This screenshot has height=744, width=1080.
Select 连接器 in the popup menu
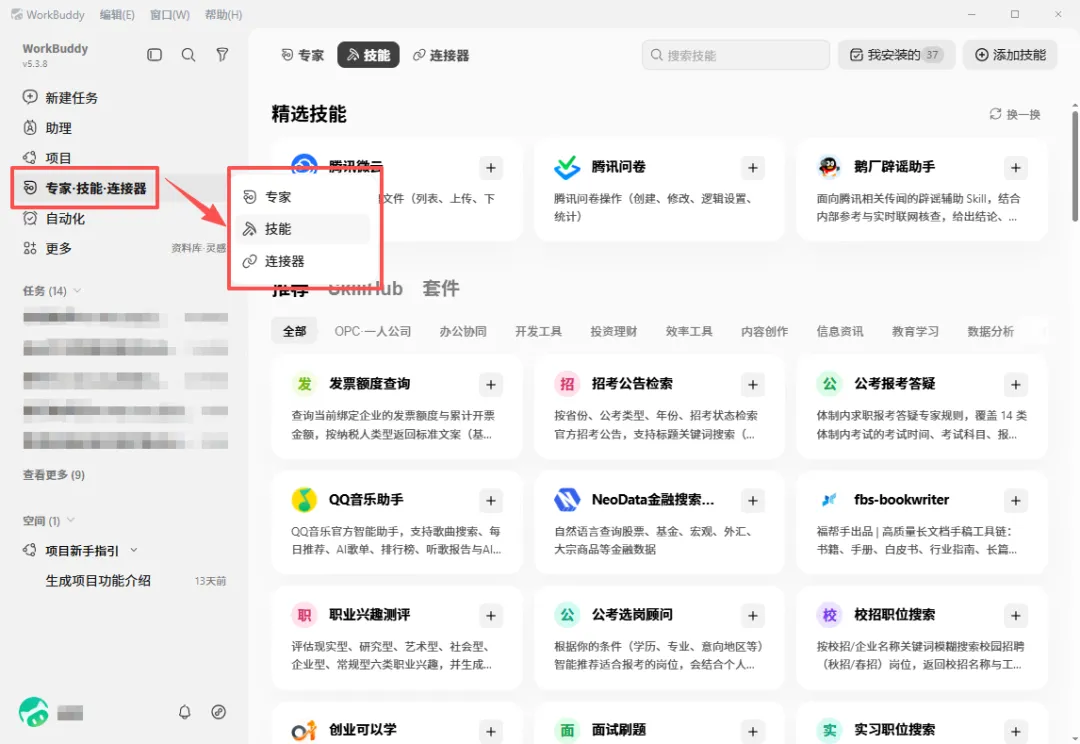click(302, 261)
